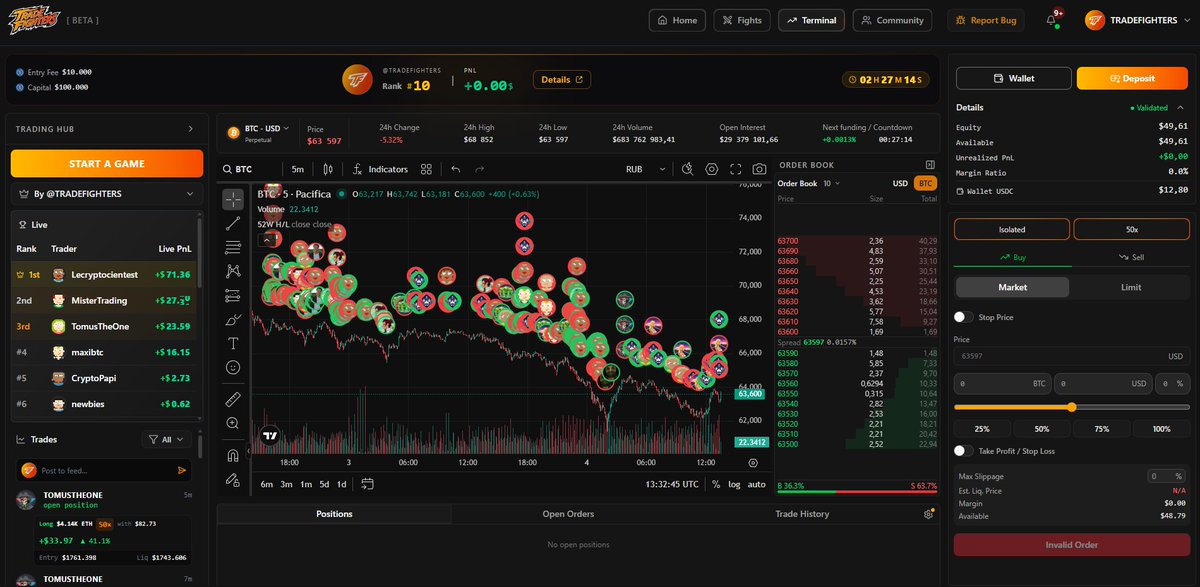Toggle Take Profit / Stop Loss switch
The image size is (1200, 587).
[x=963, y=451]
